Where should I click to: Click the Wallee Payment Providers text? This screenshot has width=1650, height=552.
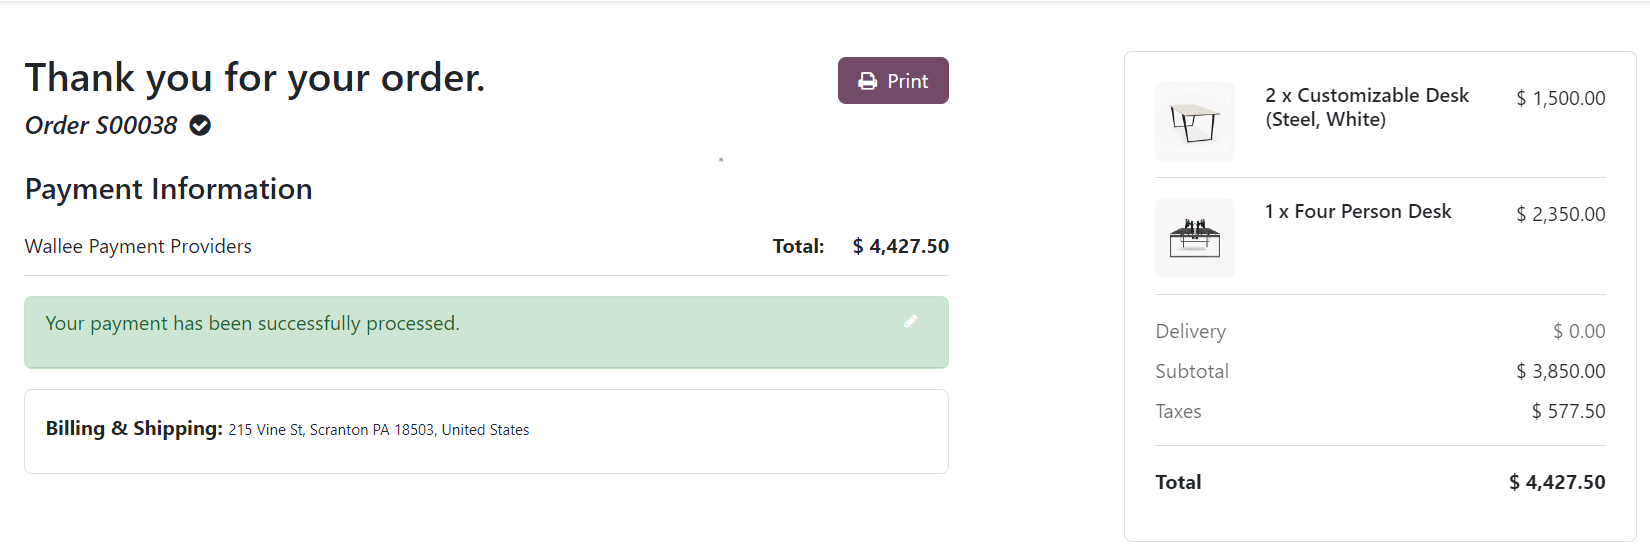(138, 246)
